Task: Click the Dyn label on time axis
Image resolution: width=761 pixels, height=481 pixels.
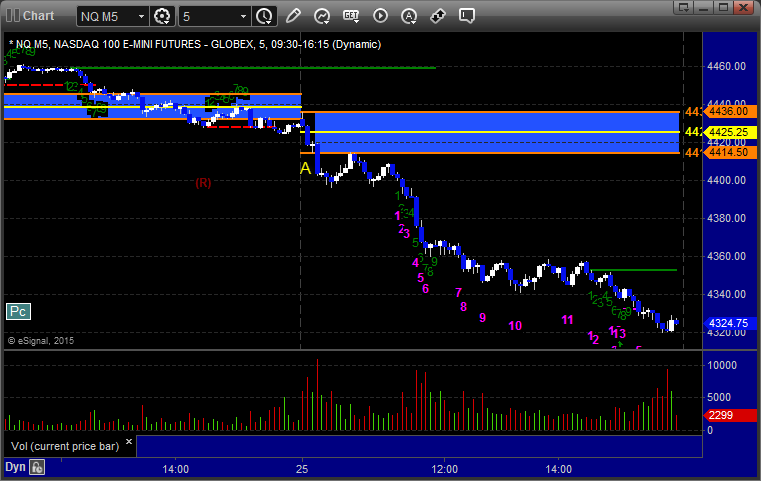Action: [15, 467]
